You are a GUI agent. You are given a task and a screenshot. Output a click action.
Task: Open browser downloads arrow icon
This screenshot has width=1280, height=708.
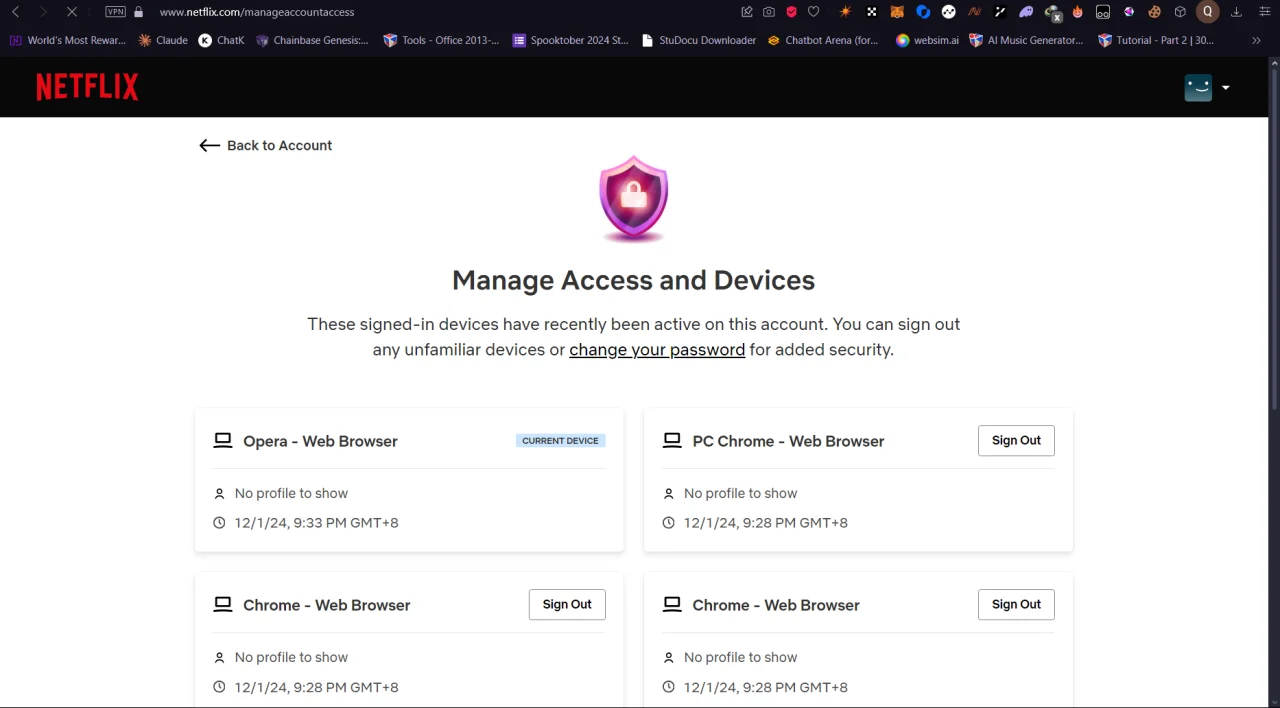tap(1236, 12)
